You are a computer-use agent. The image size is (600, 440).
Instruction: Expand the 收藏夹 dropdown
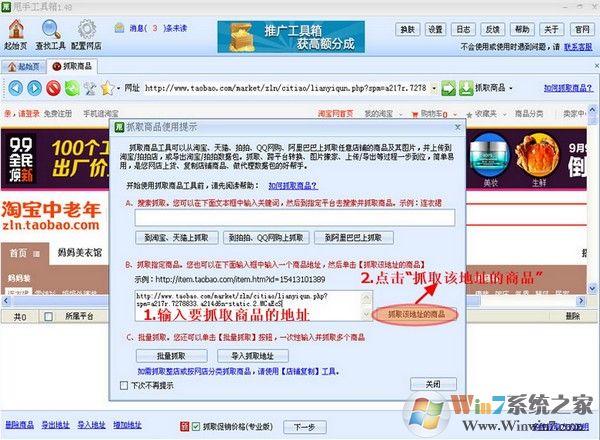[x=504, y=114]
